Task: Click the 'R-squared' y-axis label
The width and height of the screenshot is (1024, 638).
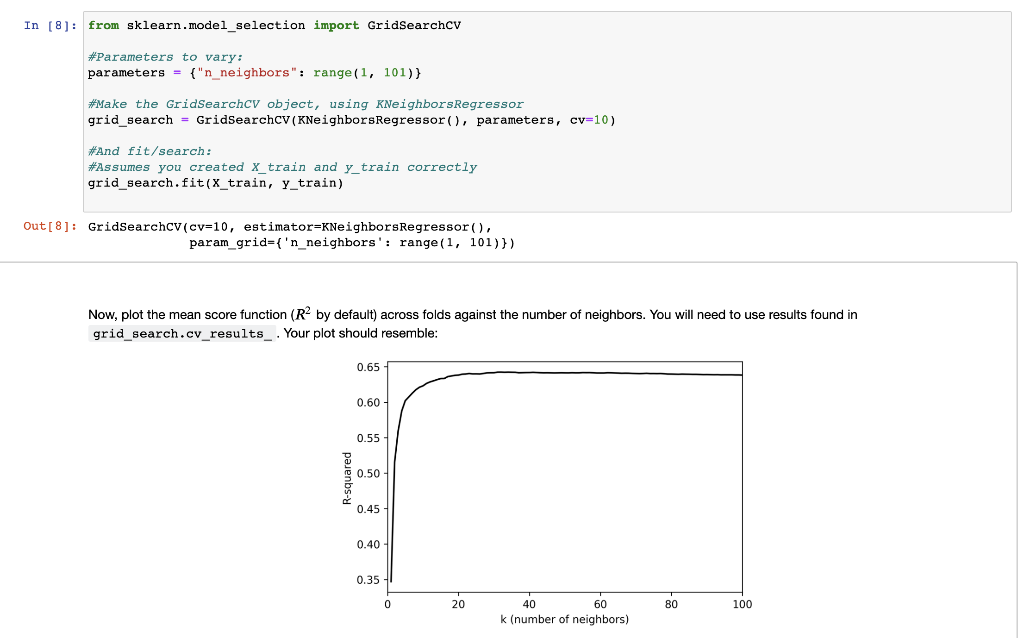Action: 347,478
